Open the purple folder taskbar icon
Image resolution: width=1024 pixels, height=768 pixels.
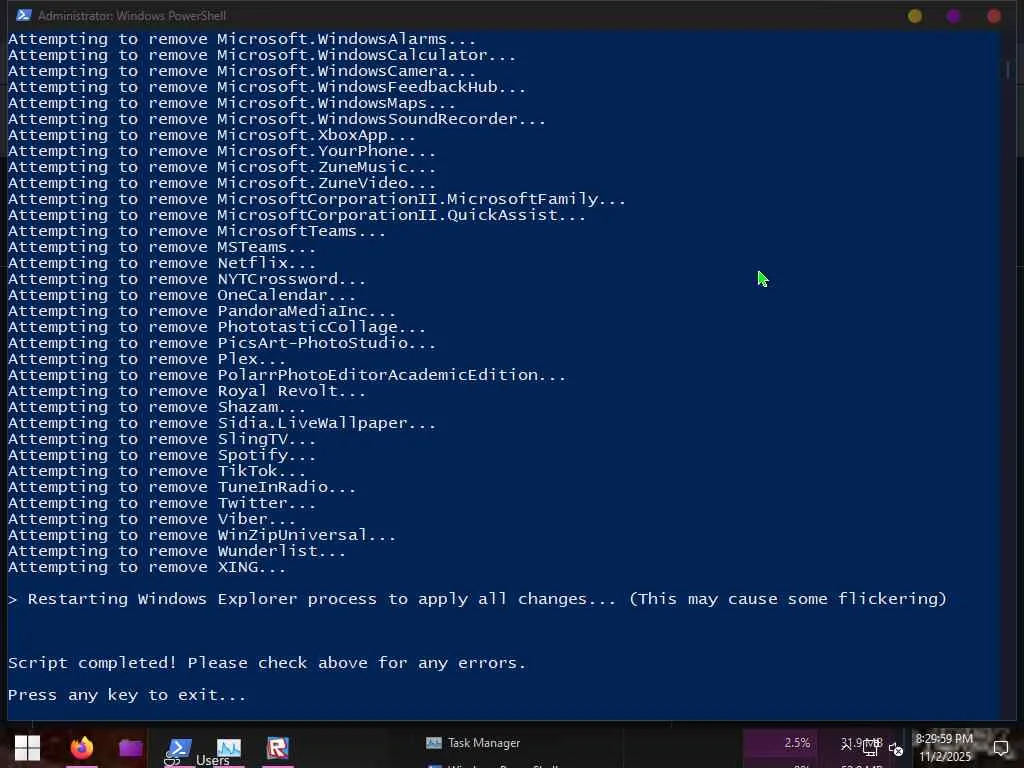click(x=131, y=747)
